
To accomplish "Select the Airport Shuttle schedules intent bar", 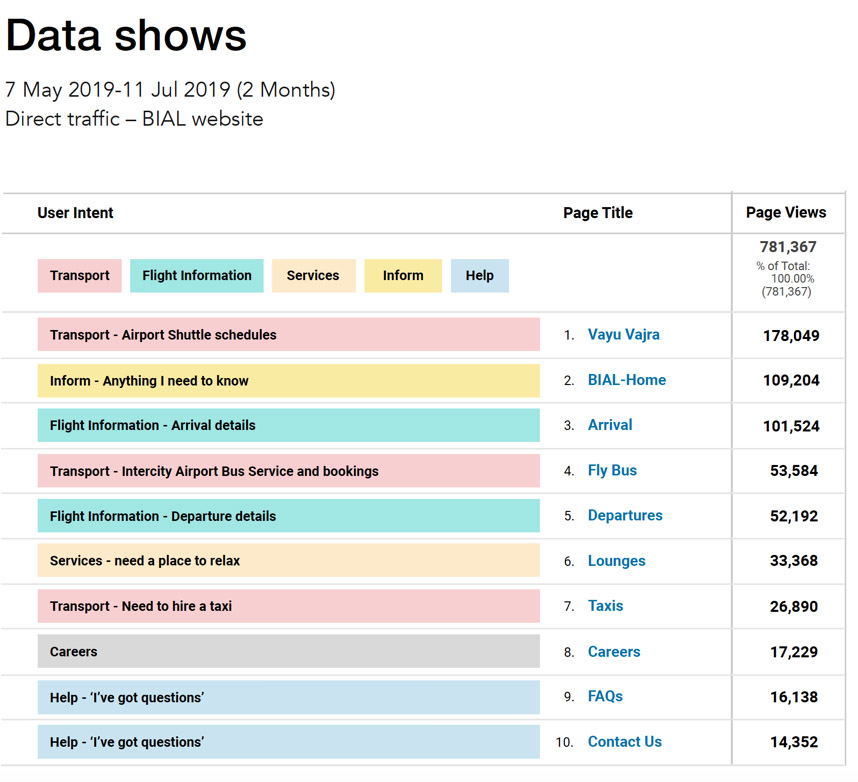I will pyautogui.click(x=288, y=335).
